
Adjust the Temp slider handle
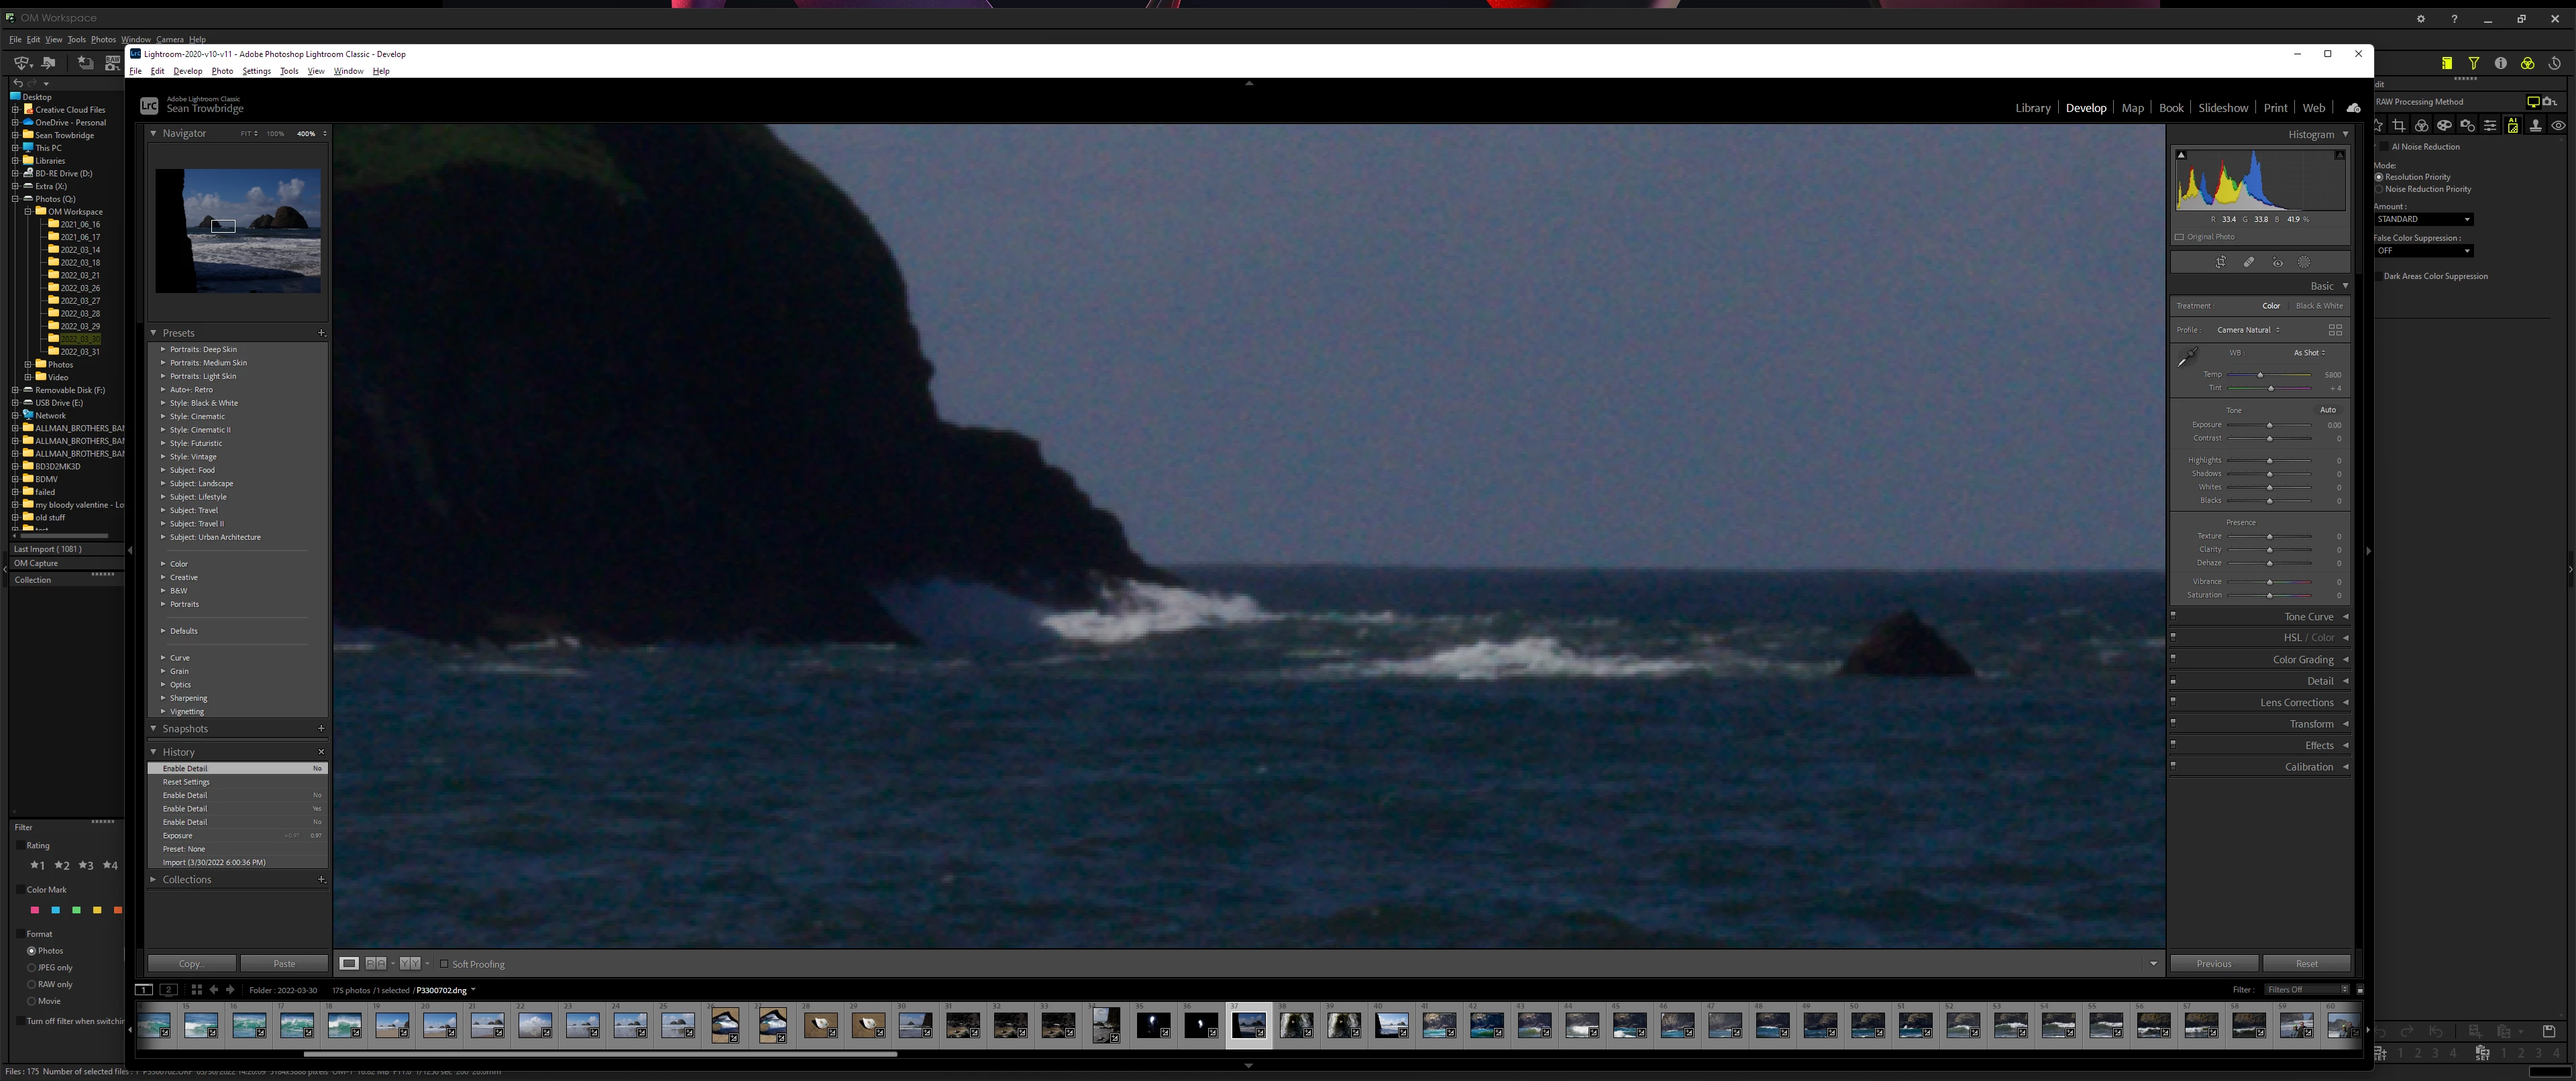pyautogui.click(x=2260, y=375)
